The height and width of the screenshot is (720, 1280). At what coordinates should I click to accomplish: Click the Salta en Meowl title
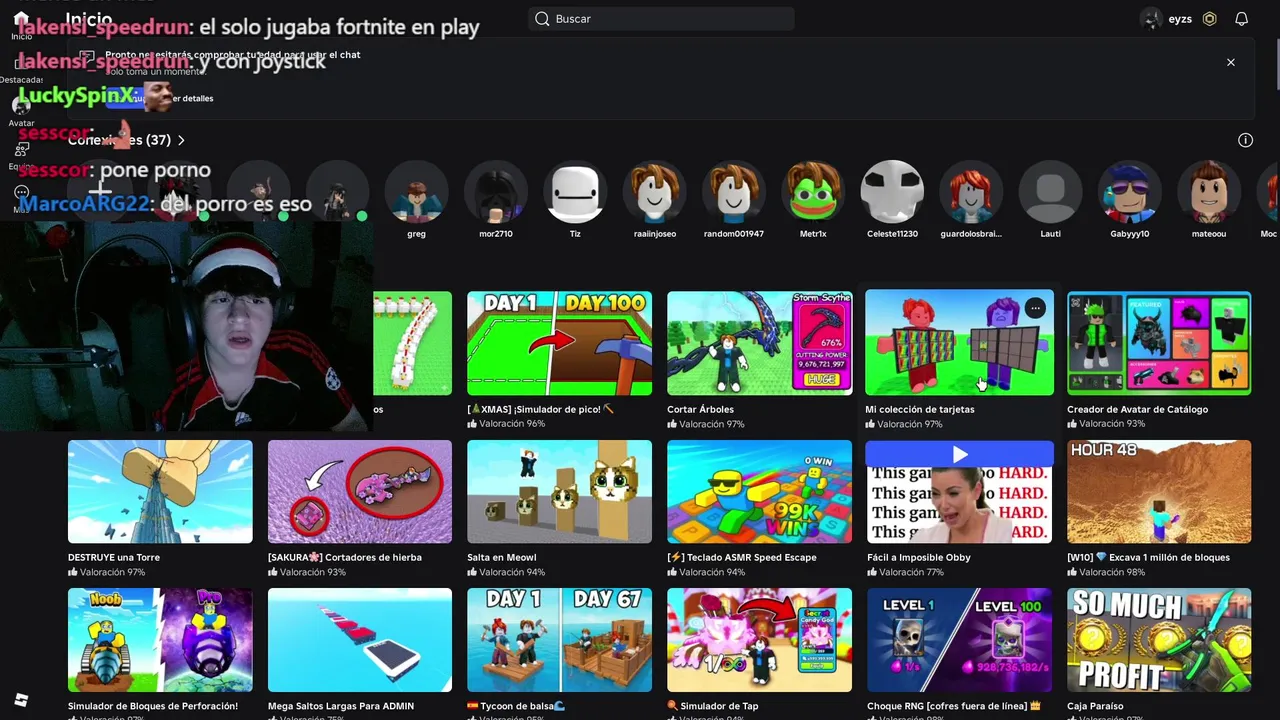pos(501,557)
